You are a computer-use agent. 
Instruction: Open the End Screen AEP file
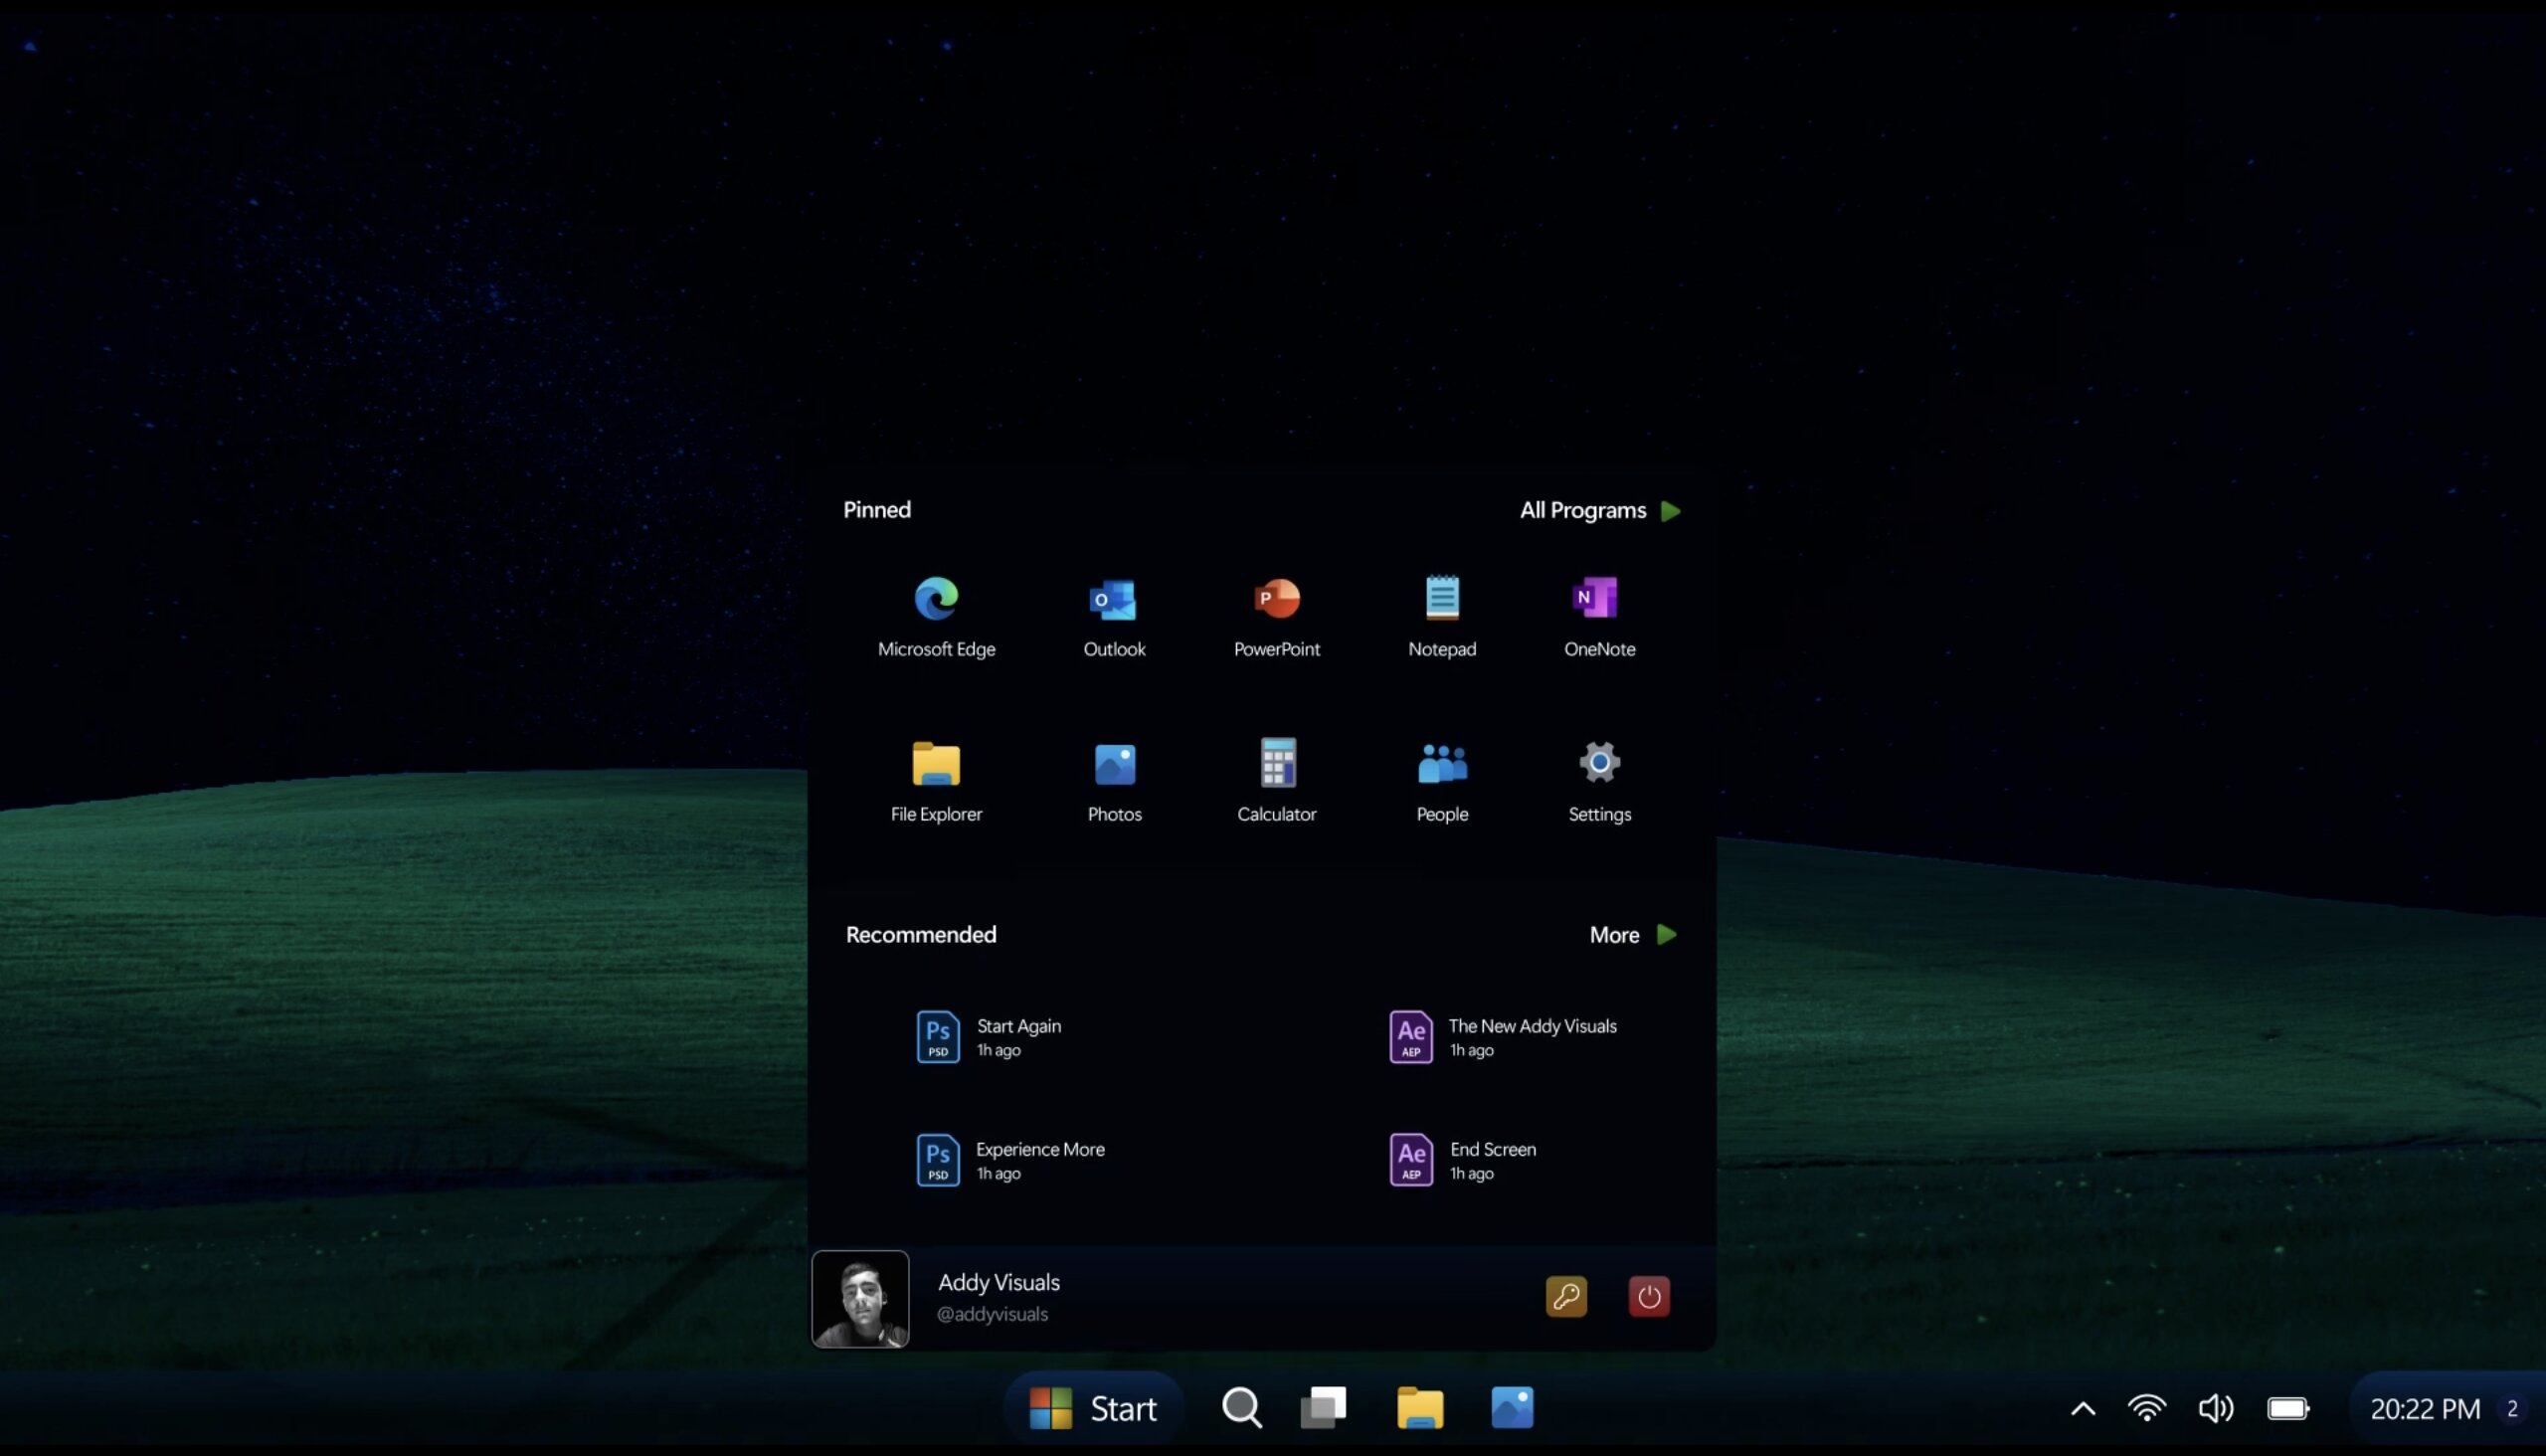[x=1462, y=1160]
